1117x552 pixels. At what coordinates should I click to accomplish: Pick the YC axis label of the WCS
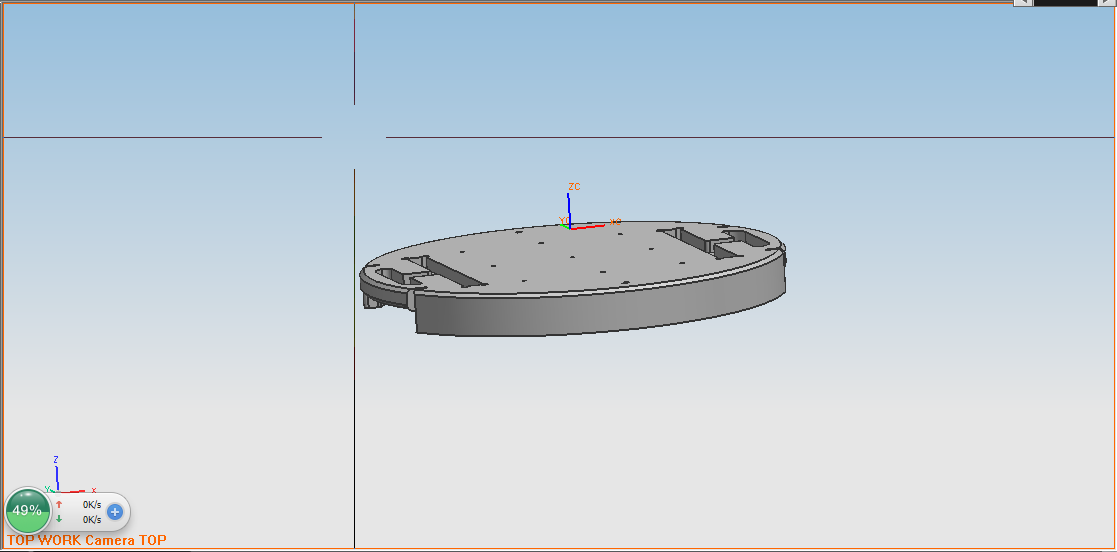click(x=563, y=220)
